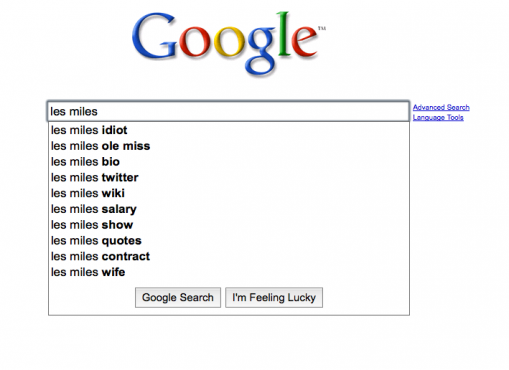Open the Advanced Search link
Image resolution: width=509 pixels, height=370 pixels.
(441, 107)
